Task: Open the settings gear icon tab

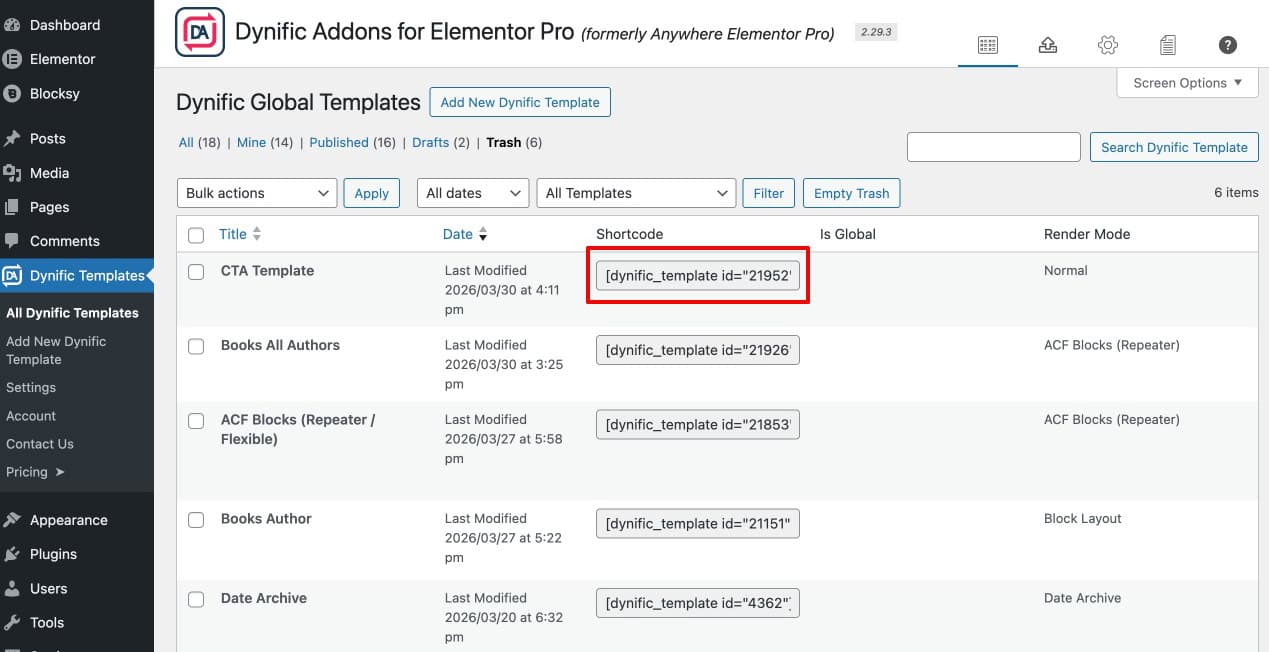Action: (1108, 45)
